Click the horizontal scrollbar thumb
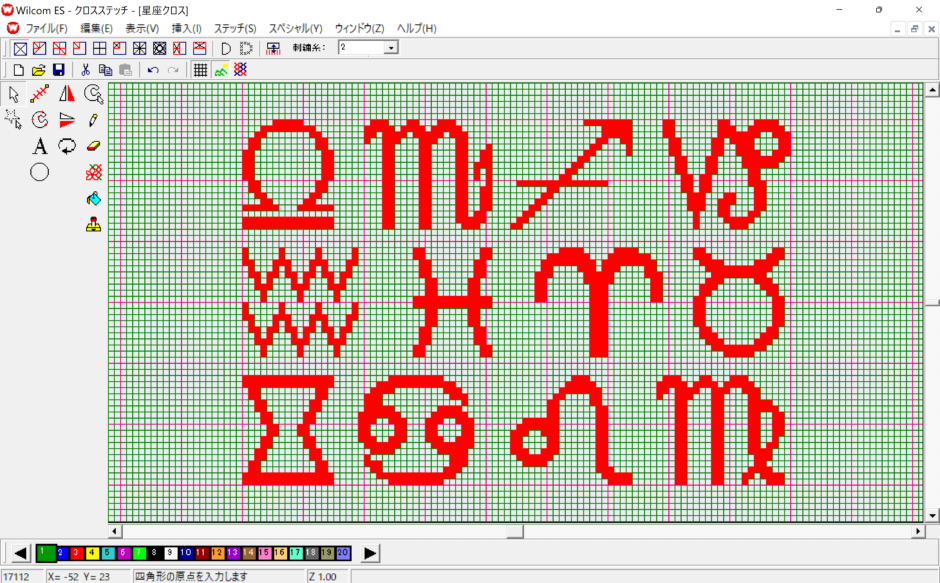The image size is (940, 583). click(515, 531)
